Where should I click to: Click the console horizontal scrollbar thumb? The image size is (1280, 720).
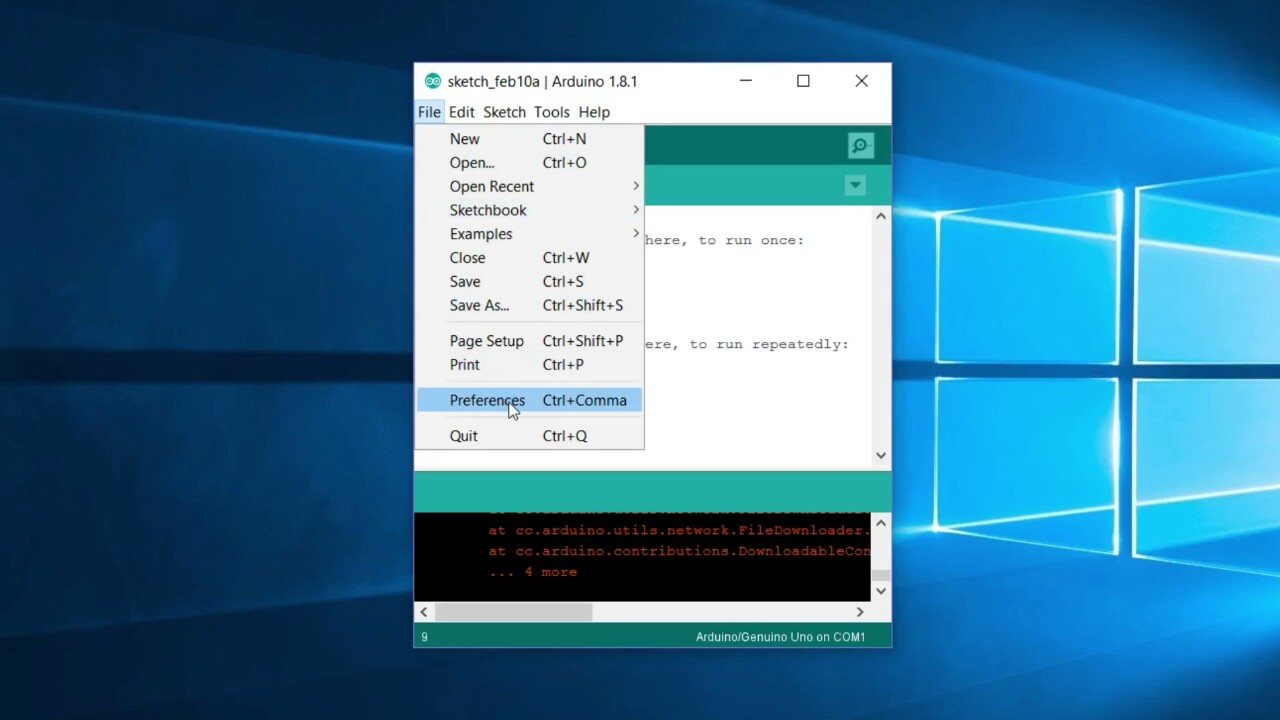click(x=513, y=612)
